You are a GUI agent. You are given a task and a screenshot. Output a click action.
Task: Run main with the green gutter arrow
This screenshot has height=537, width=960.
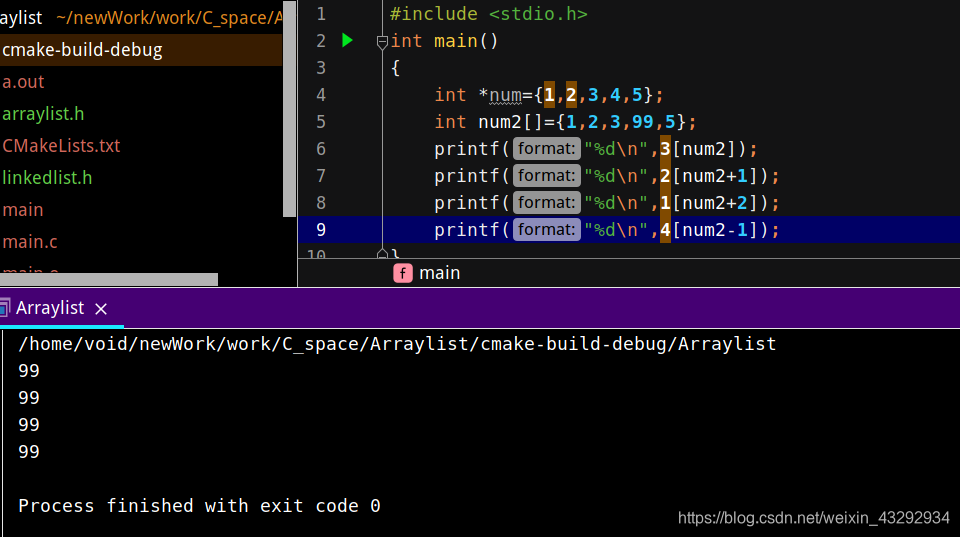tap(347, 40)
